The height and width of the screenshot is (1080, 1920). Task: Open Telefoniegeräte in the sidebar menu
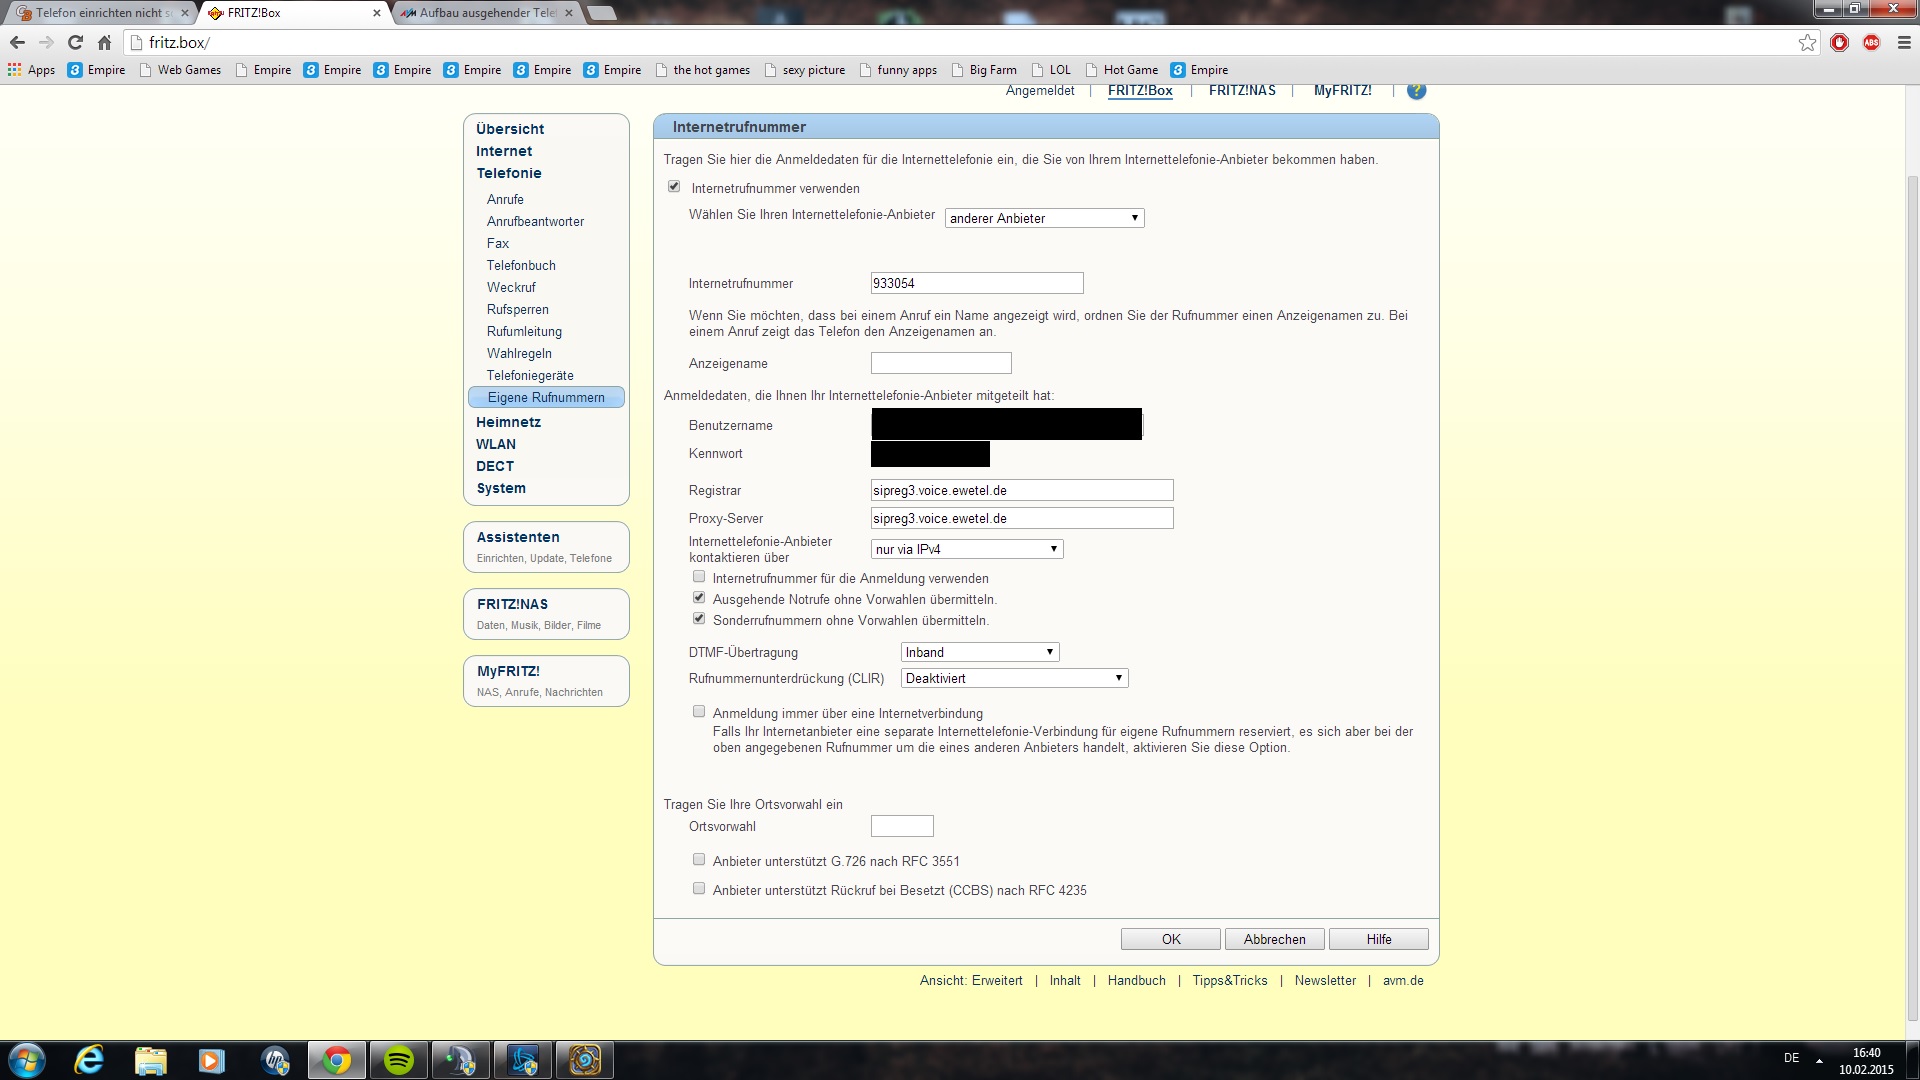click(530, 375)
